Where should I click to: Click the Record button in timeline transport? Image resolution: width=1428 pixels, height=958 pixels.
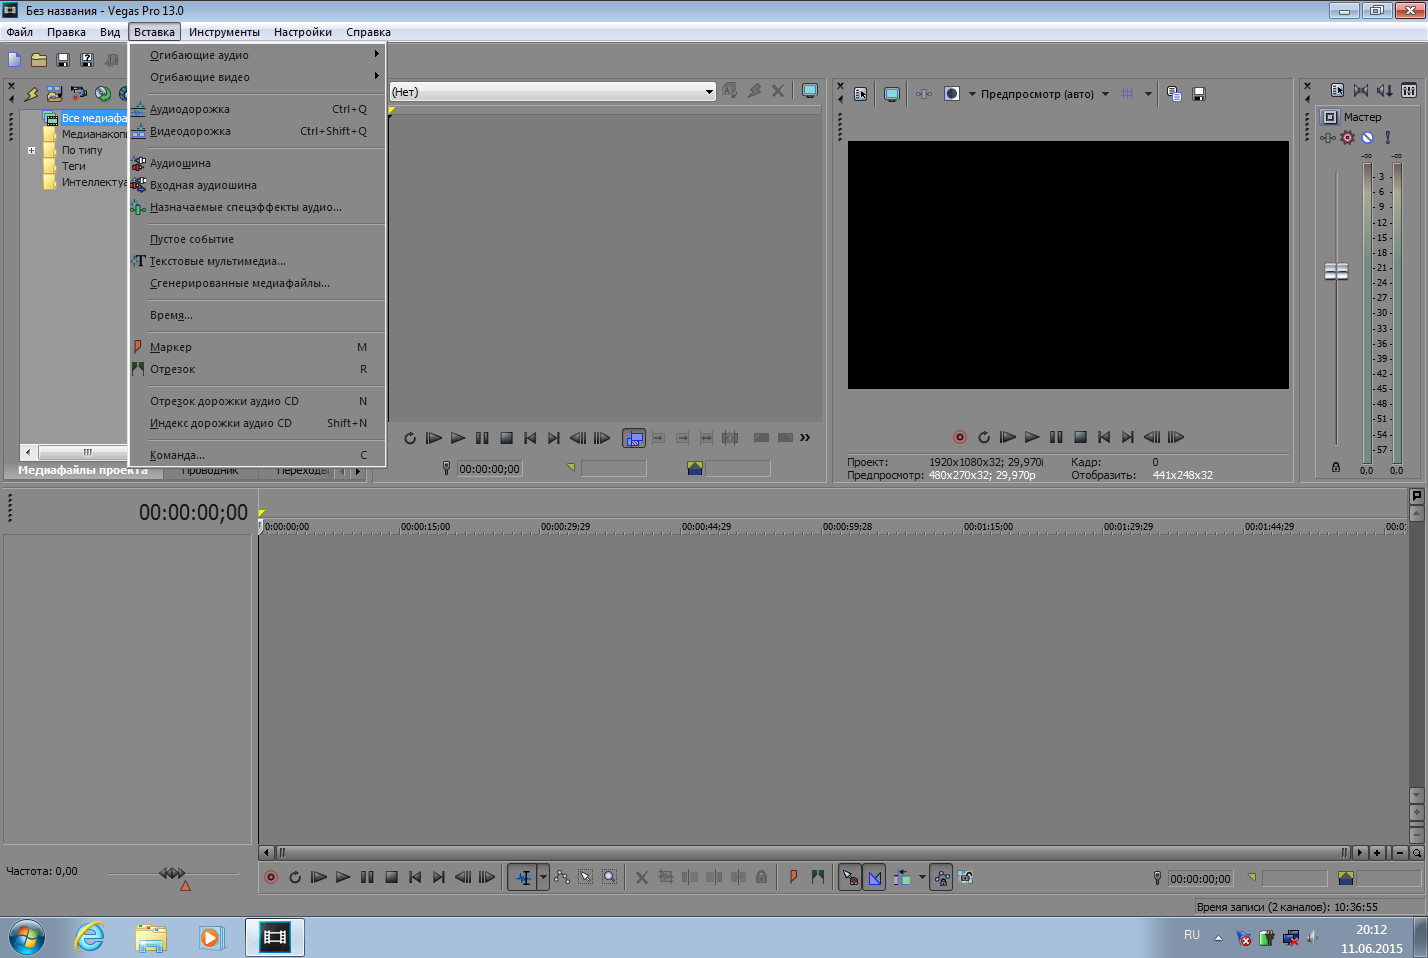[271, 877]
